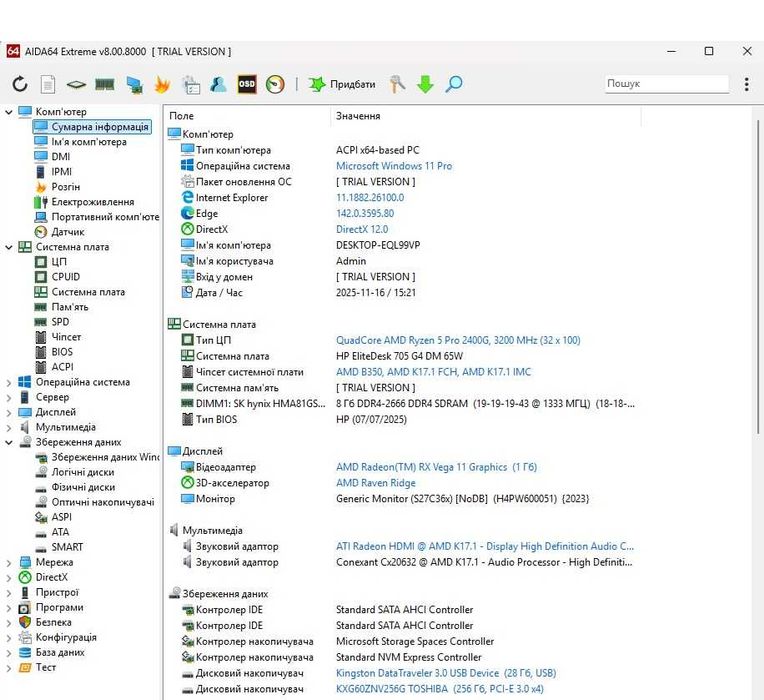Select Ім'я комп'ютера in the left tree
The width and height of the screenshot is (764, 700).
pos(81,142)
